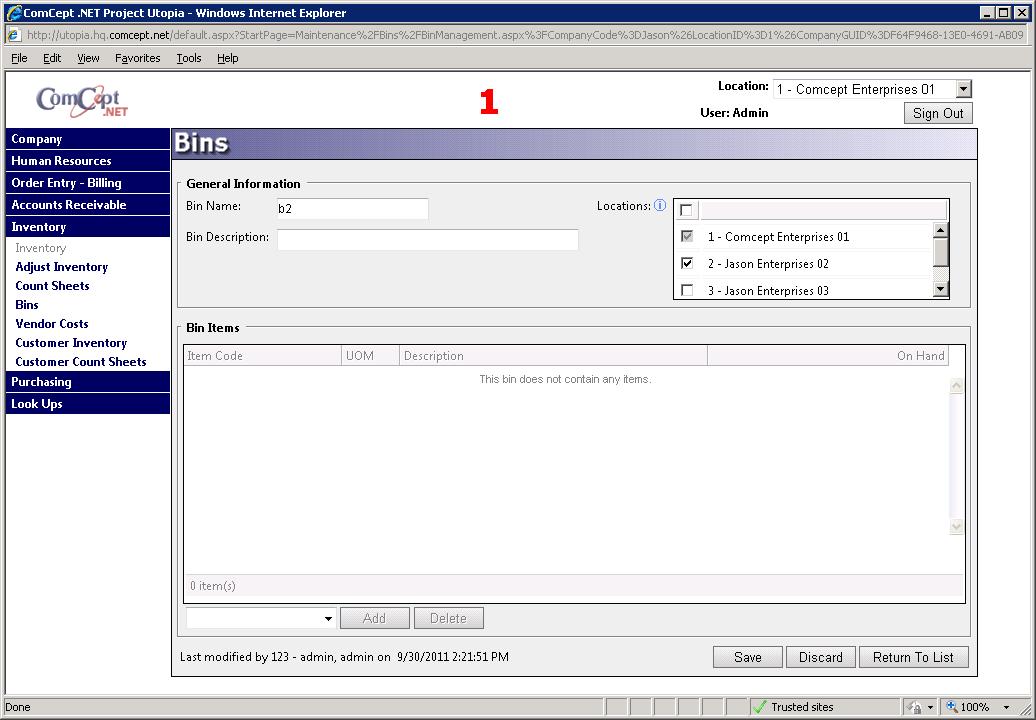Click Return To List button
Screen dimensions: 1036x720
(913, 657)
